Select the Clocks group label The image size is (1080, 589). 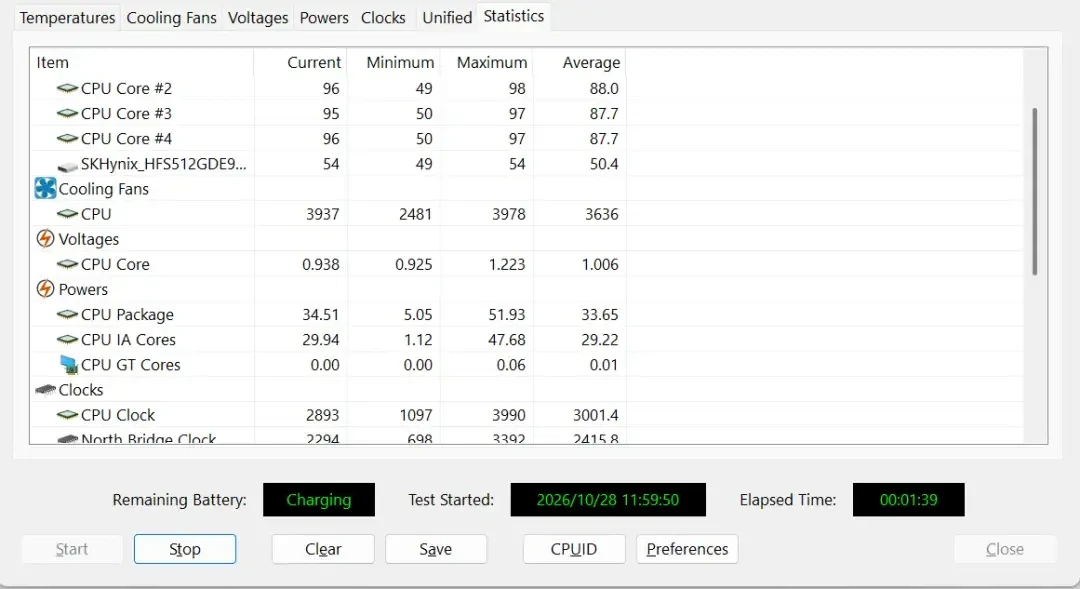[81, 390]
